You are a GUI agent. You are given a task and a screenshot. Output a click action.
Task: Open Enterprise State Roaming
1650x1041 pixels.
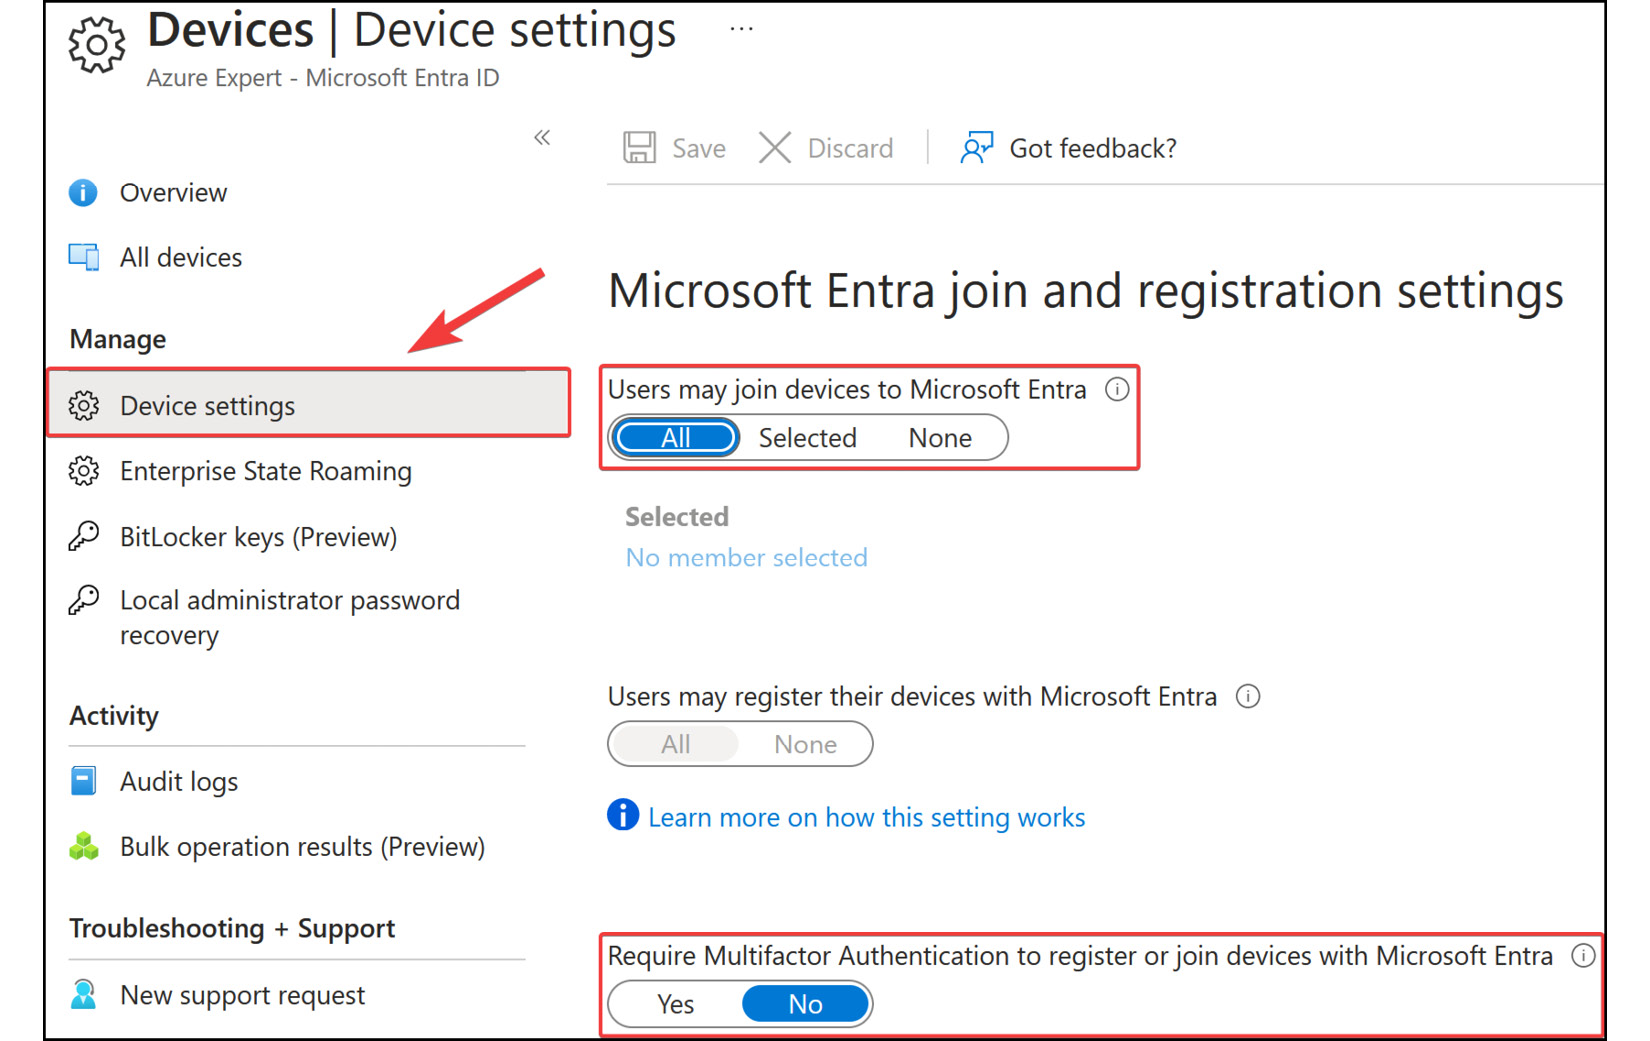(x=266, y=471)
